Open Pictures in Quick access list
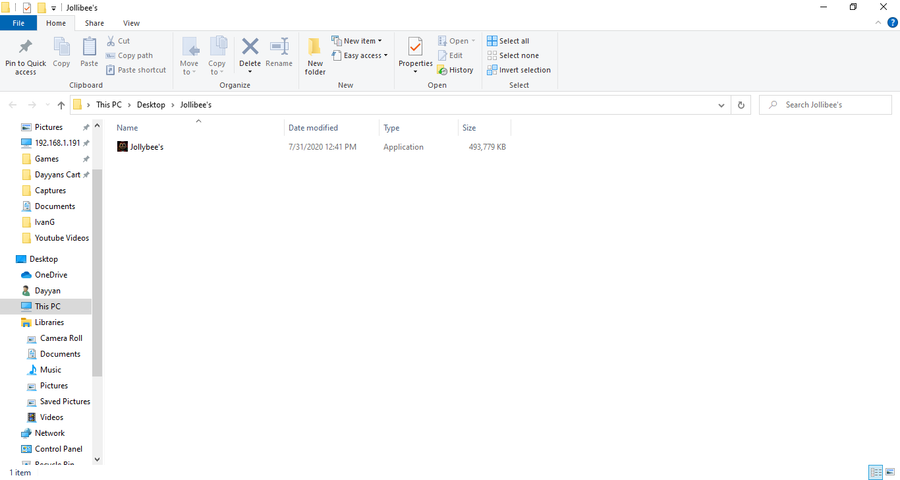900x480 pixels. (48, 127)
